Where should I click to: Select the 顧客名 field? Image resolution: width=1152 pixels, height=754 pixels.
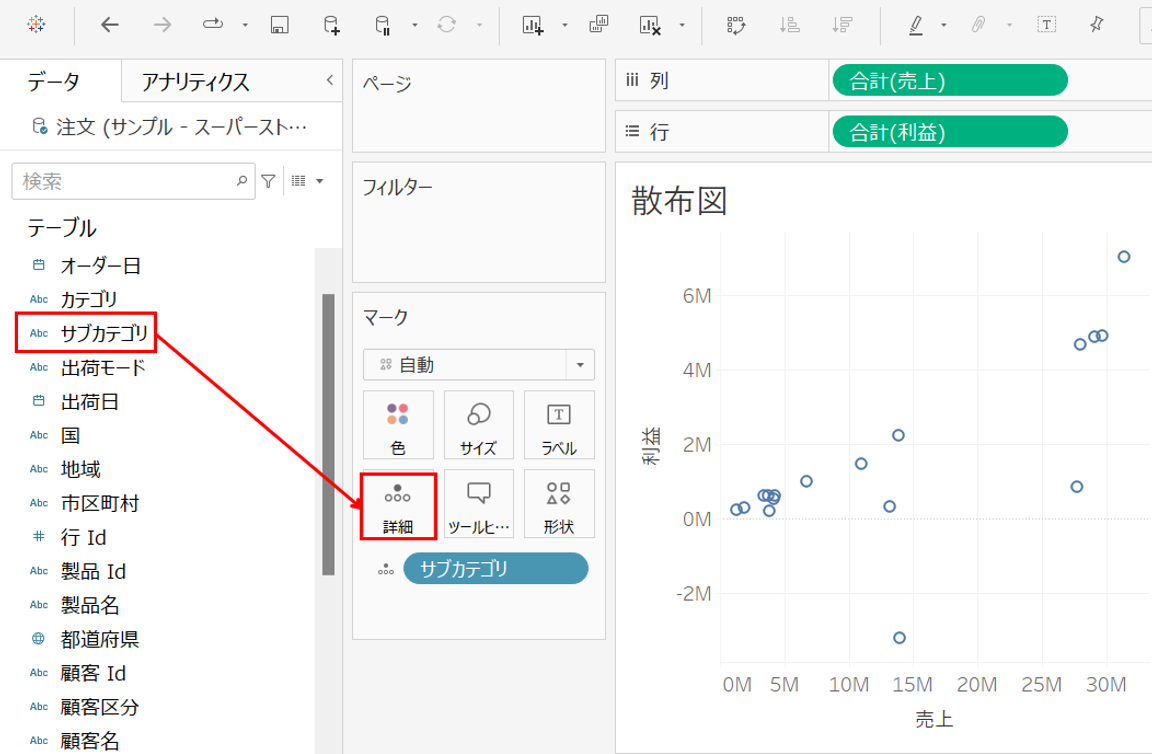coord(90,741)
